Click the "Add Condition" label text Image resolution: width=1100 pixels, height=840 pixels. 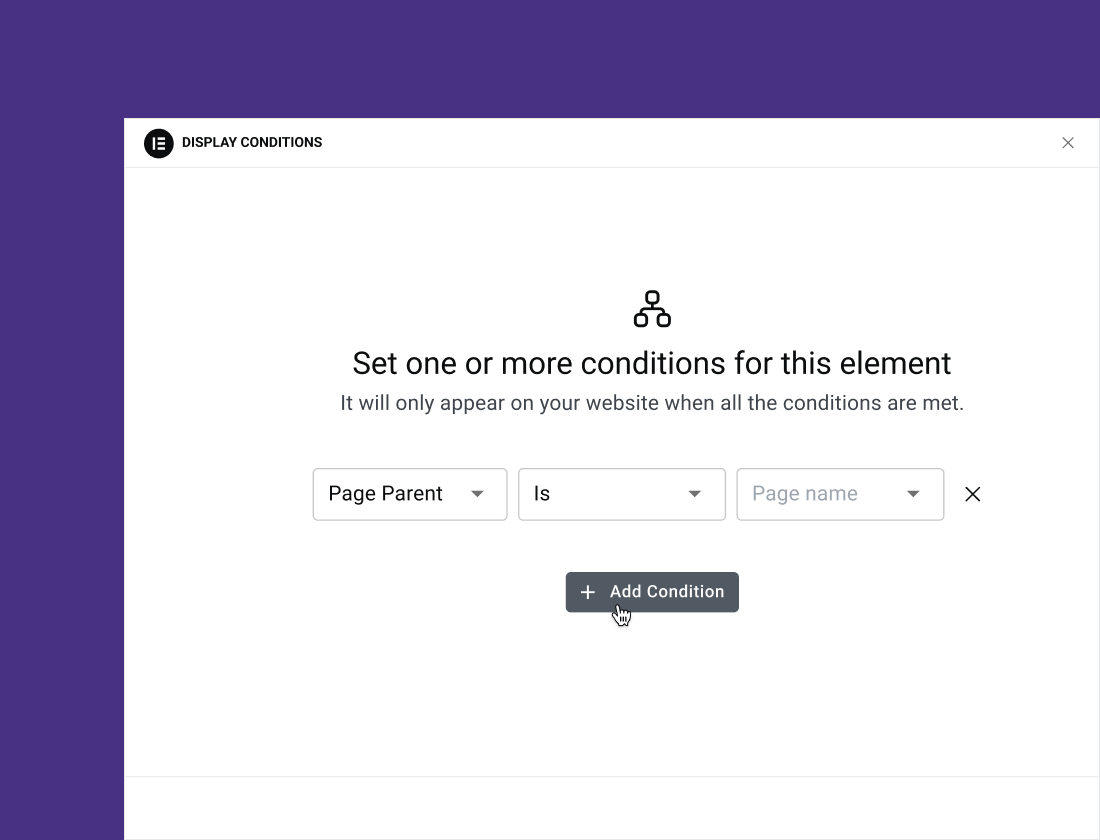coord(667,592)
